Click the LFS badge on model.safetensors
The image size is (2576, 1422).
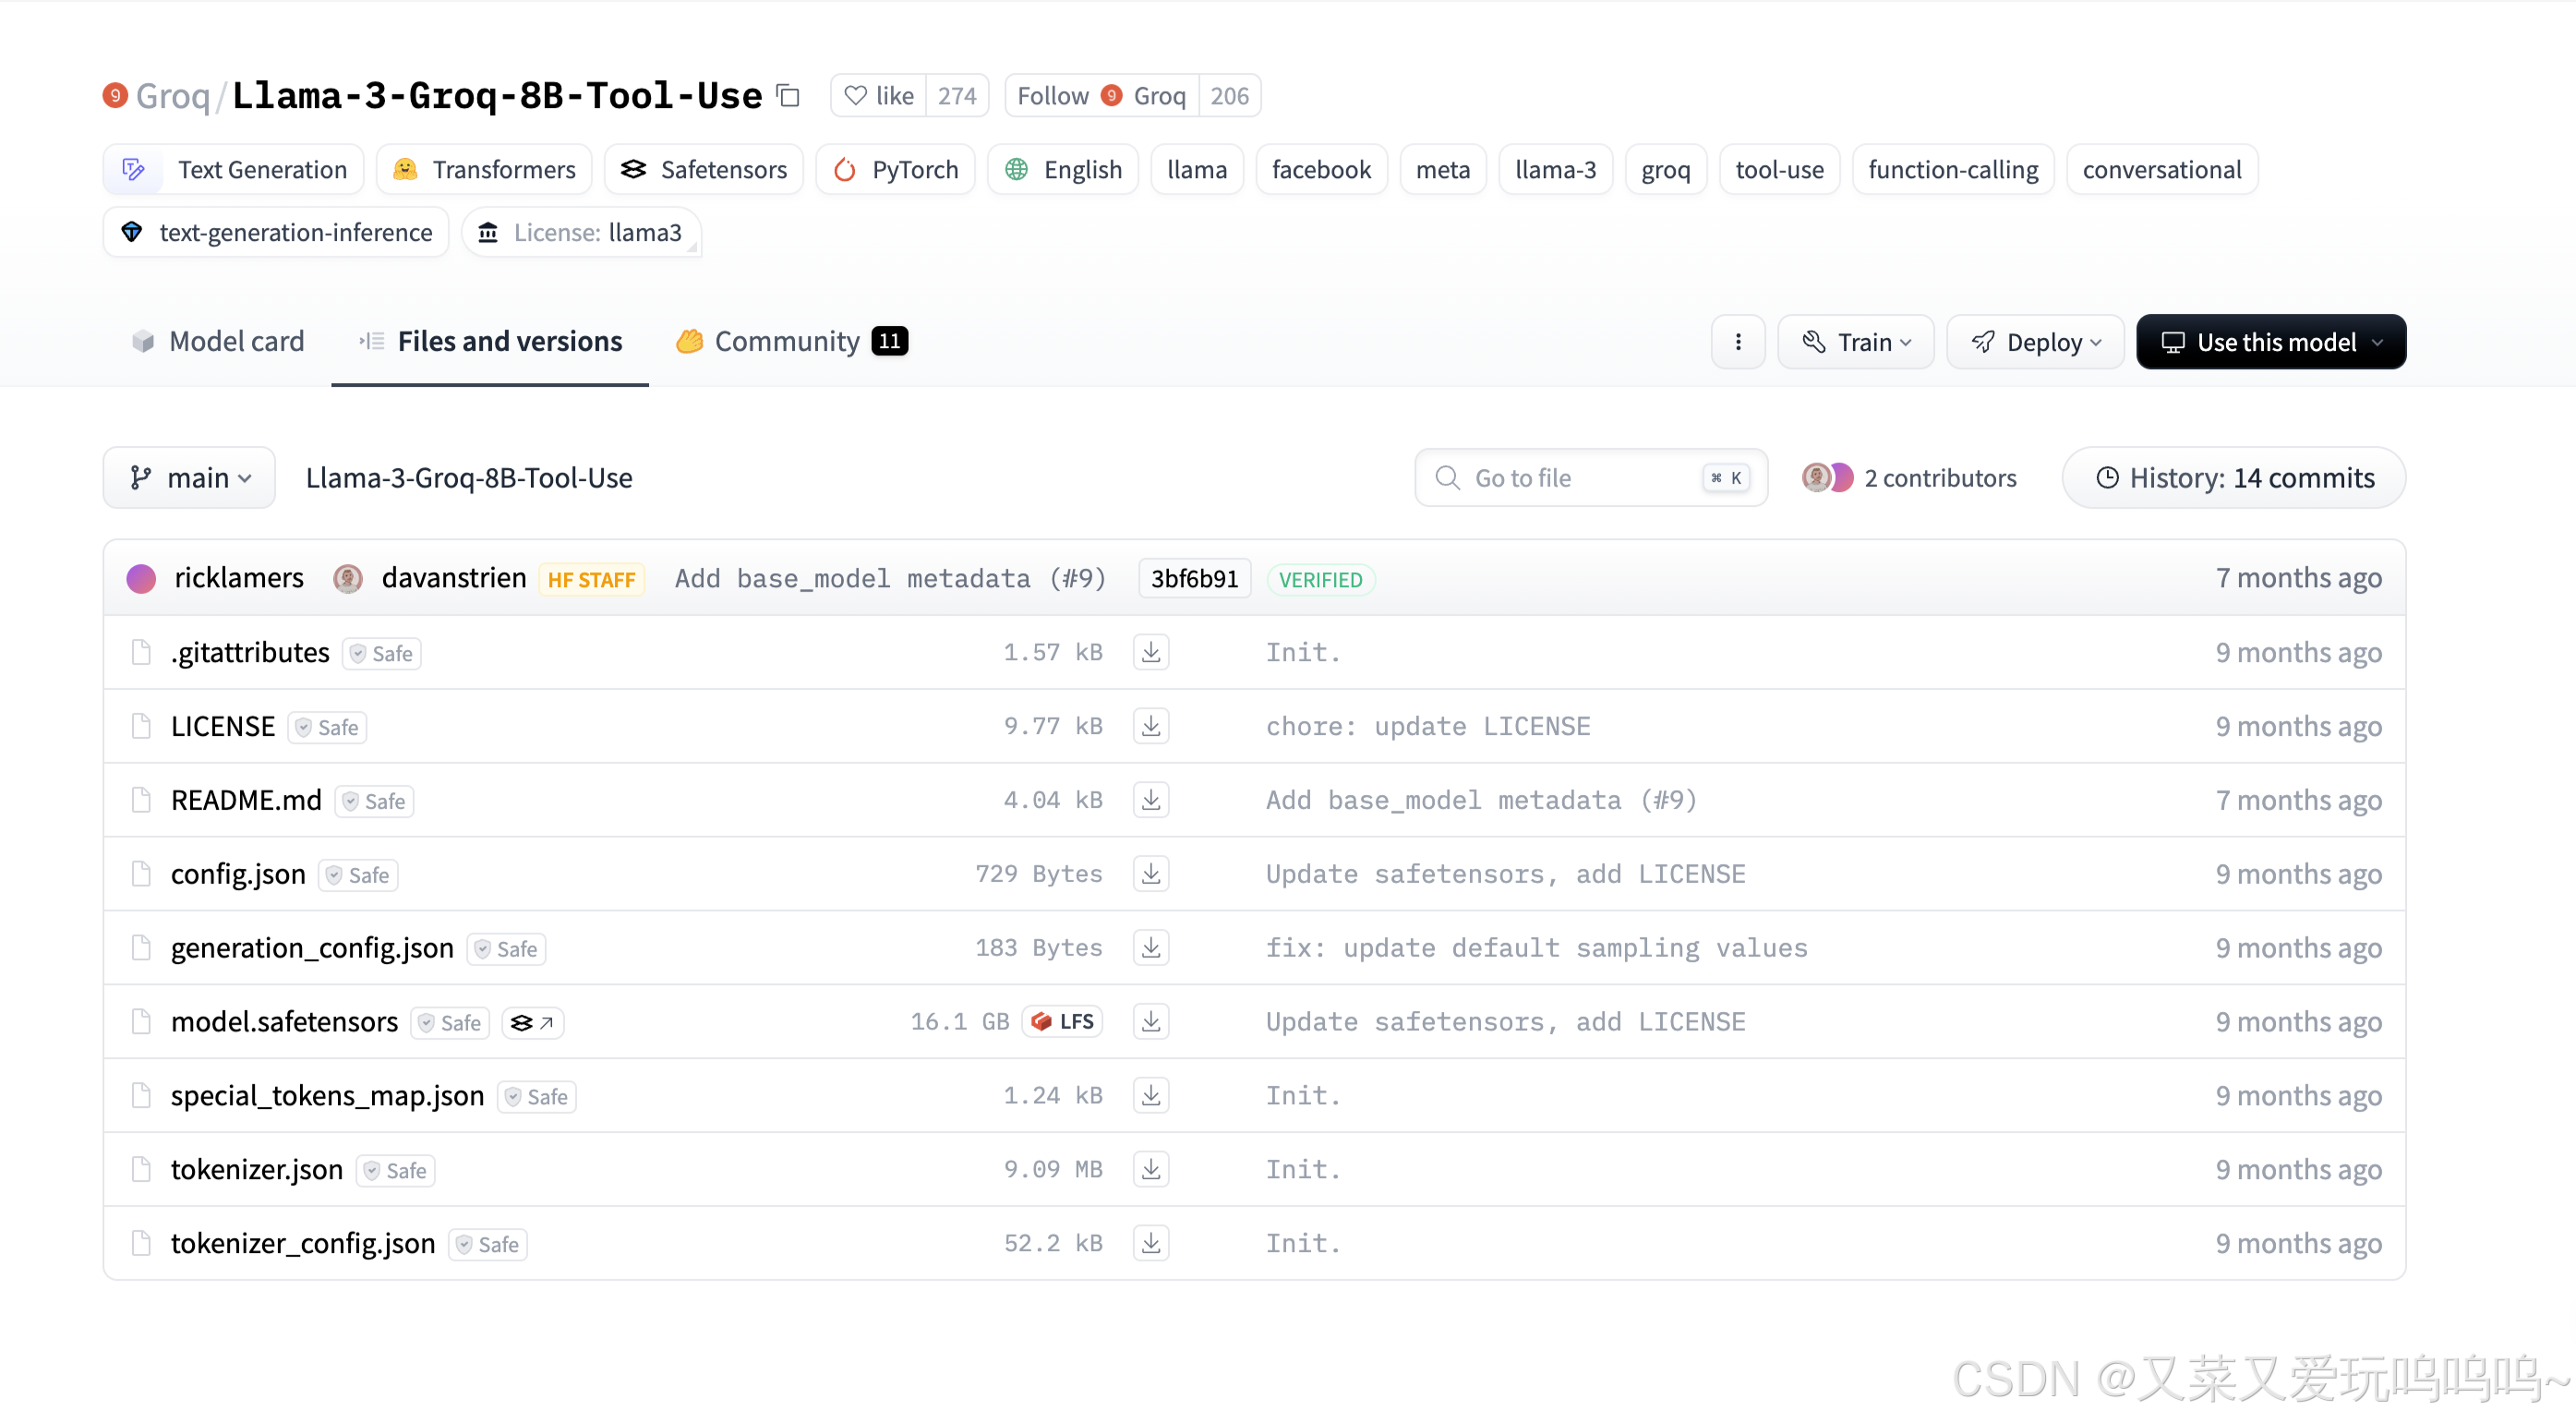coord(1063,1021)
